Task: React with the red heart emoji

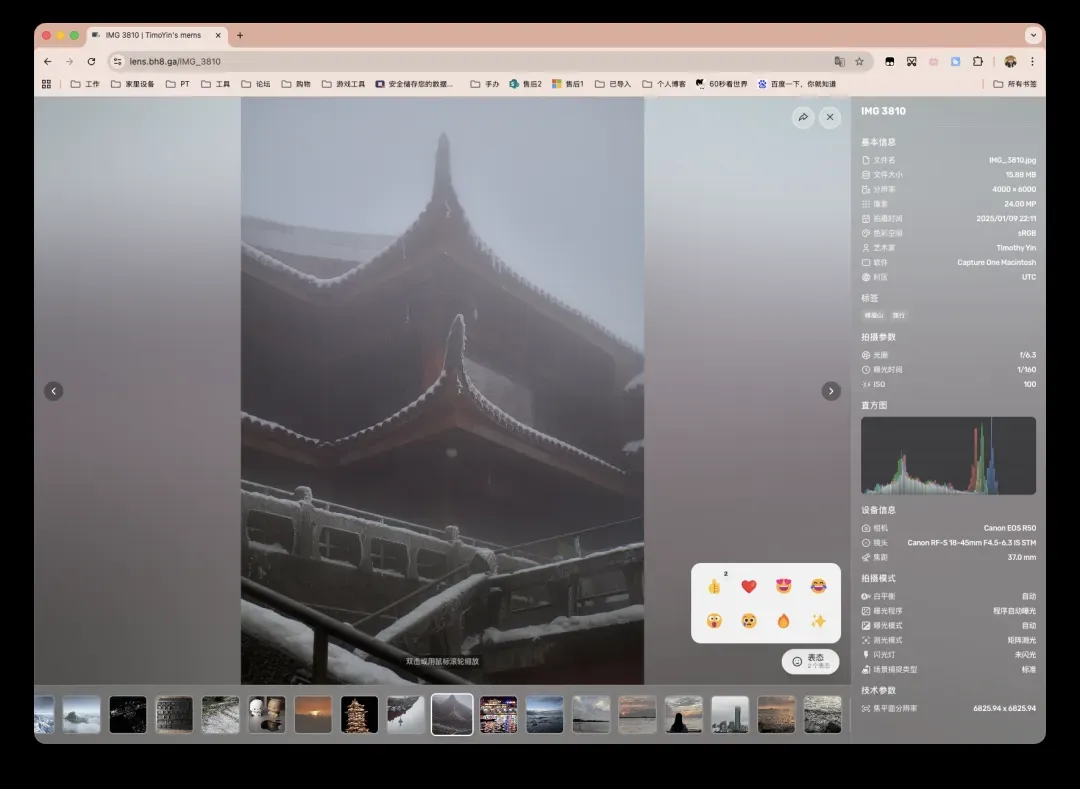Action: (749, 586)
